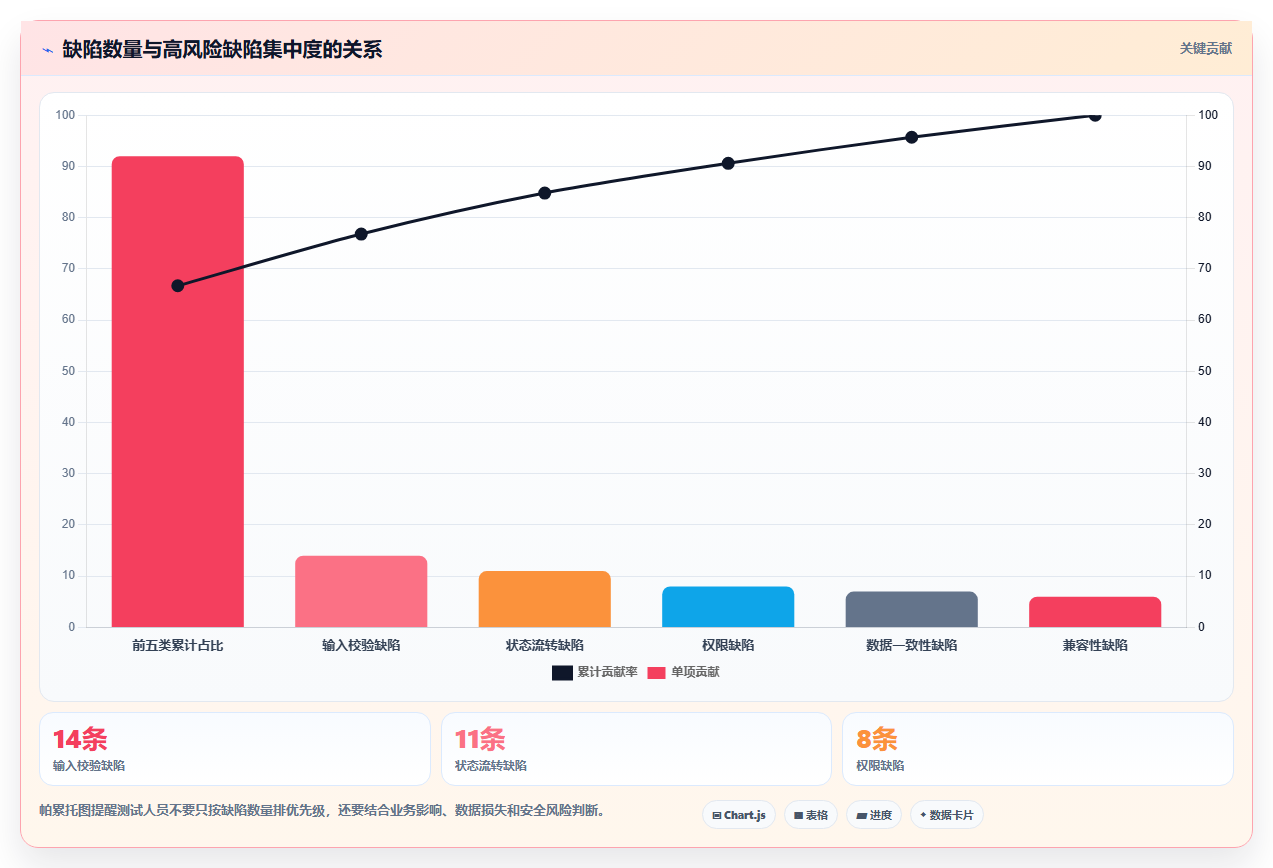Viewport: 1273px width, 868px height.
Task: Click the orange 状态流转缺陷 bar
Action: tap(545, 599)
